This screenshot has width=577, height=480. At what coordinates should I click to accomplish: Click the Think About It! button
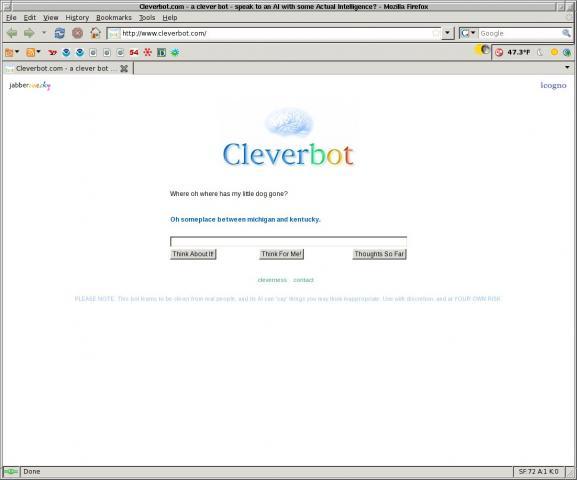tap(193, 254)
